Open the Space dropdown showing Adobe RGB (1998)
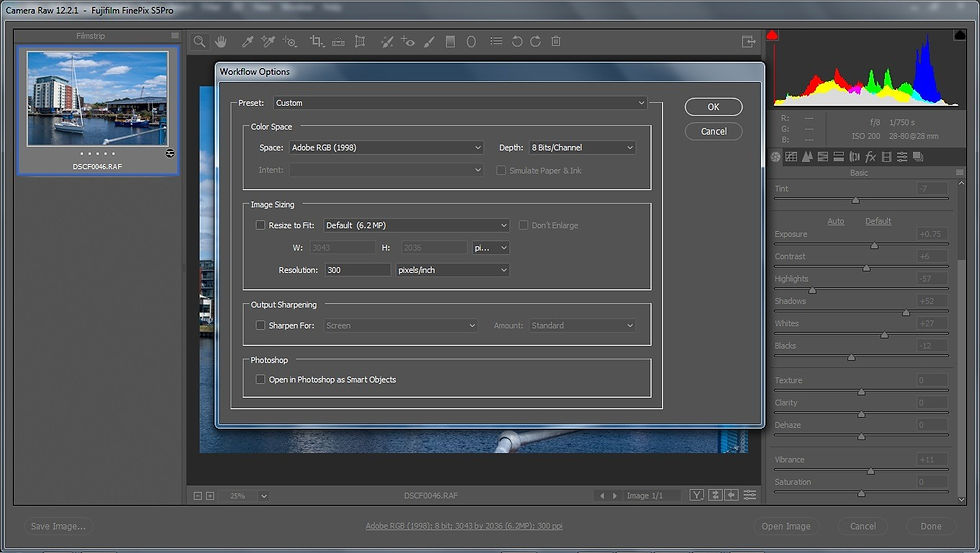980x553 pixels. click(386, 147)
